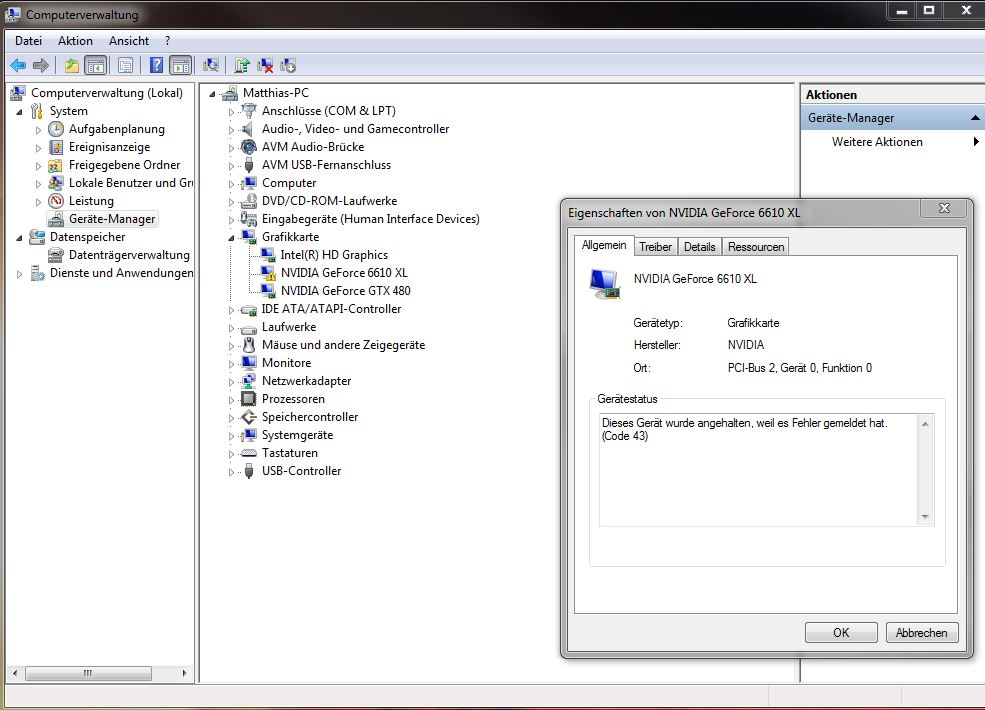Screen dimensions: 985x710
Task: Expand Dienste und Anwendungen node
Action: tap(19, 274)
